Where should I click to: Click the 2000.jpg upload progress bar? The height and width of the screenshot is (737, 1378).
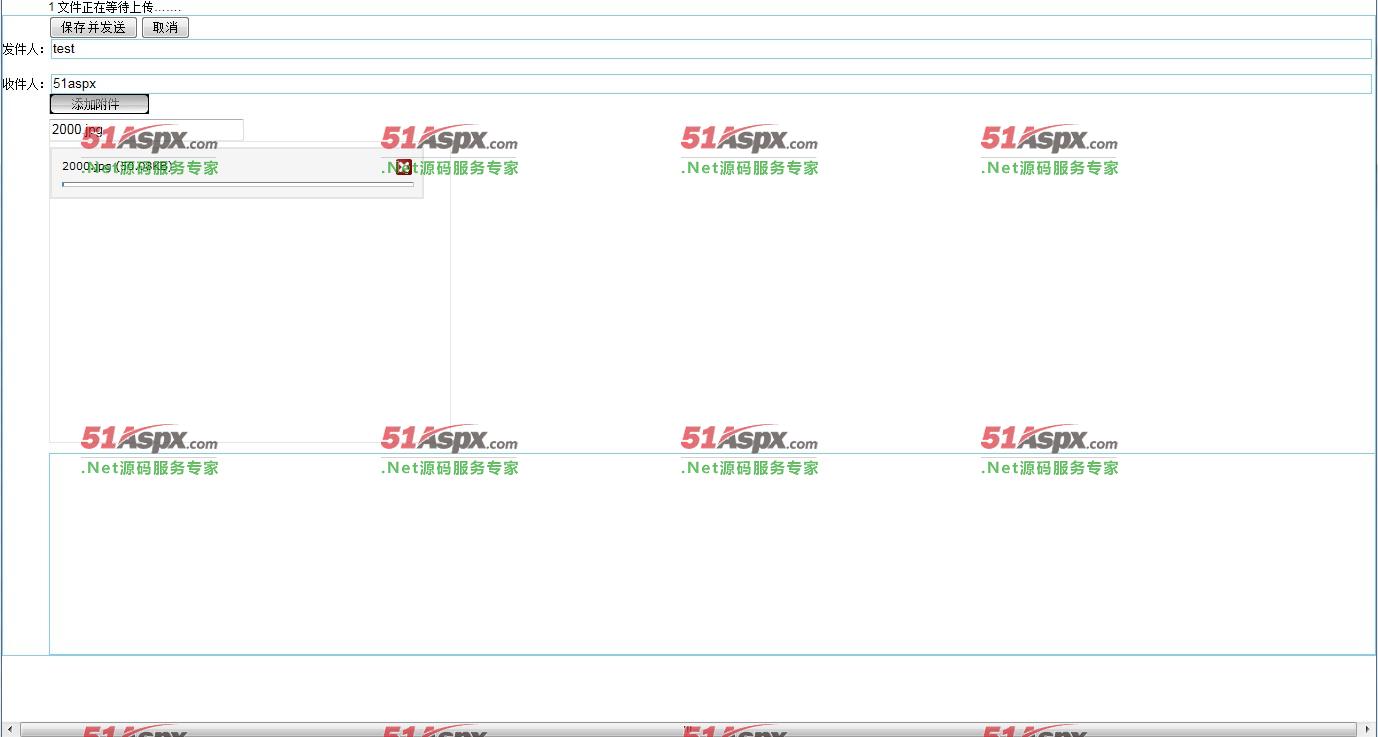[x=238, y=185]
